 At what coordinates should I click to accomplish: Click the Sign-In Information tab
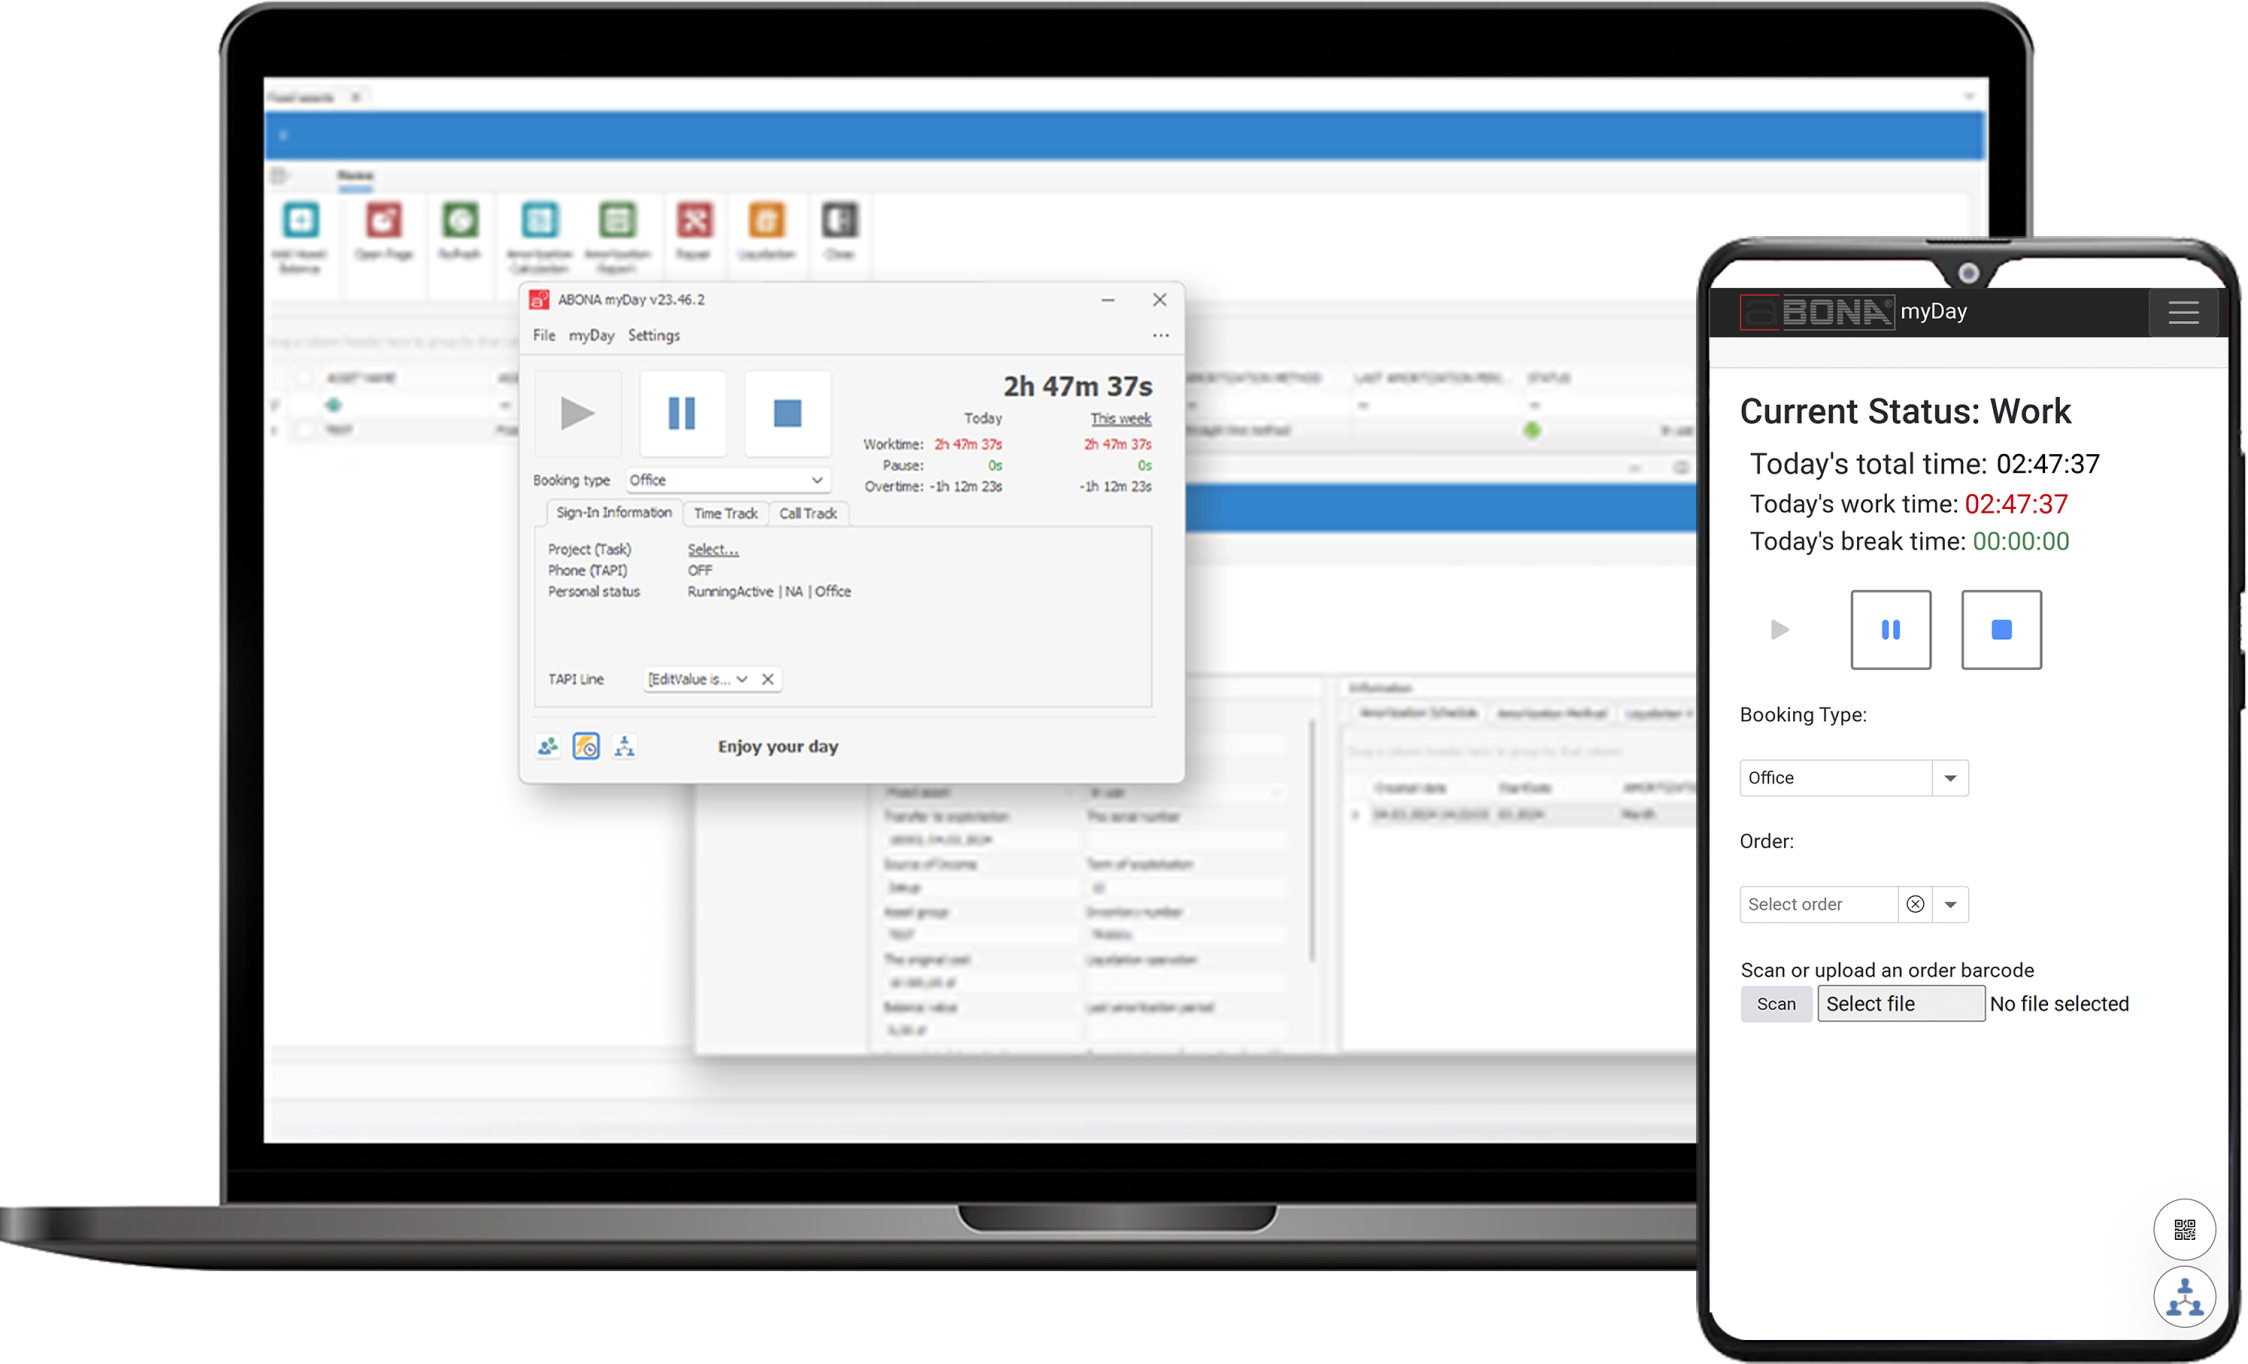point(613,513)
